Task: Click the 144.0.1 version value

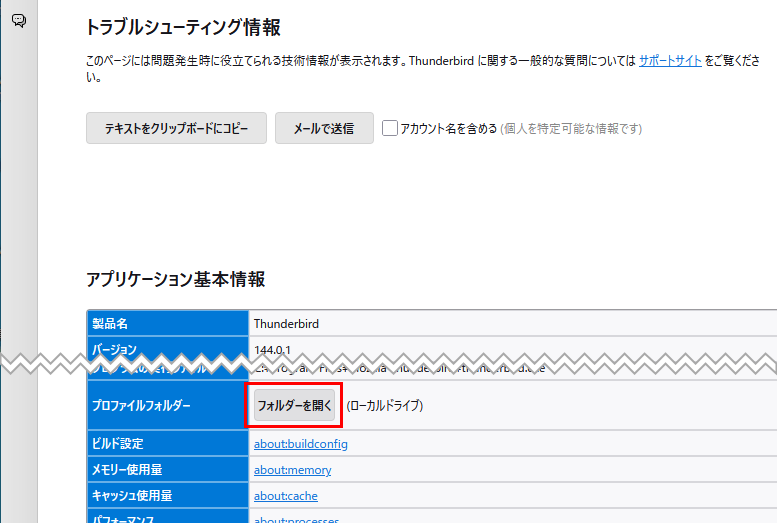Action: [272, 350]
